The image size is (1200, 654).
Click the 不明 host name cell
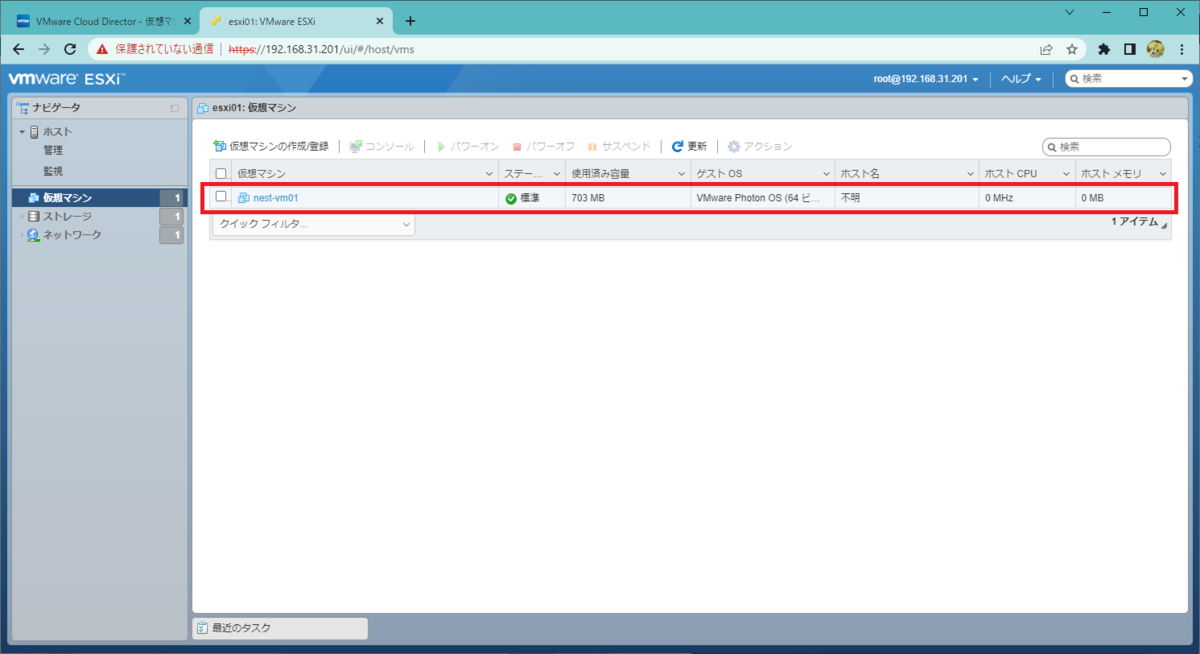pyautogui.click(x=906, y=198)
